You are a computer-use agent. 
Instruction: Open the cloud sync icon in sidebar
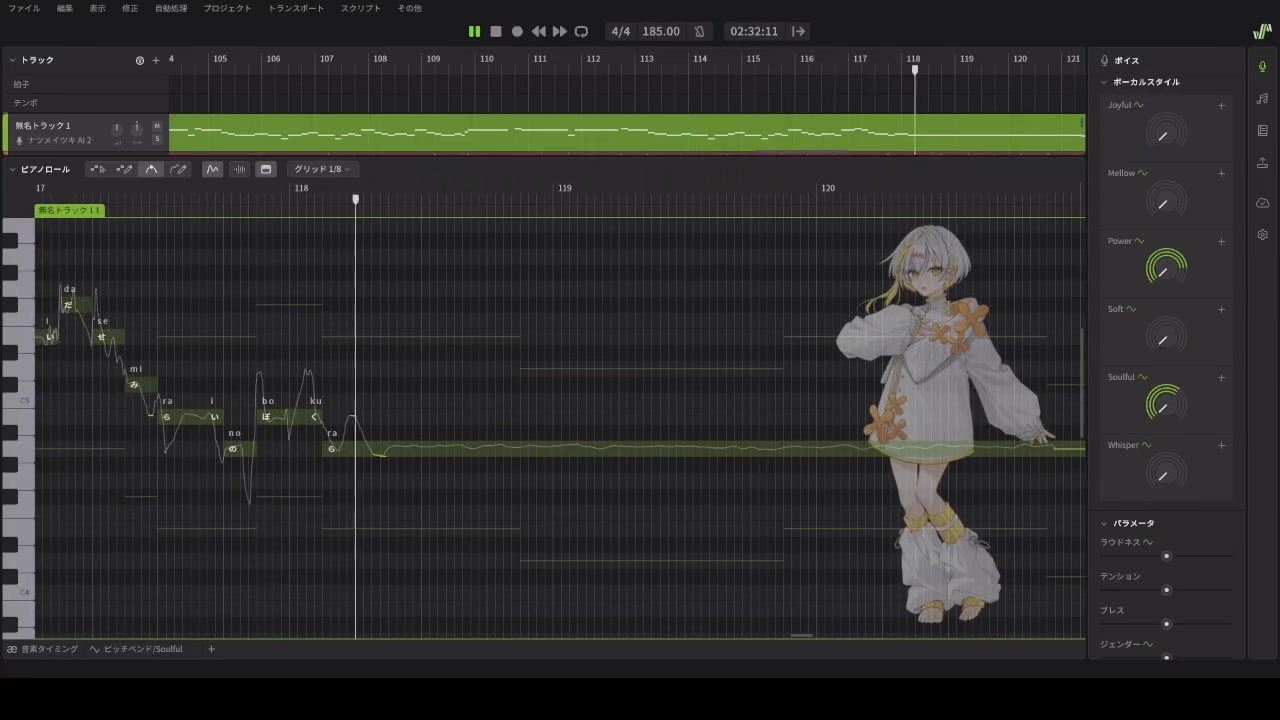pyautogui.click(x=1262, y=203)
